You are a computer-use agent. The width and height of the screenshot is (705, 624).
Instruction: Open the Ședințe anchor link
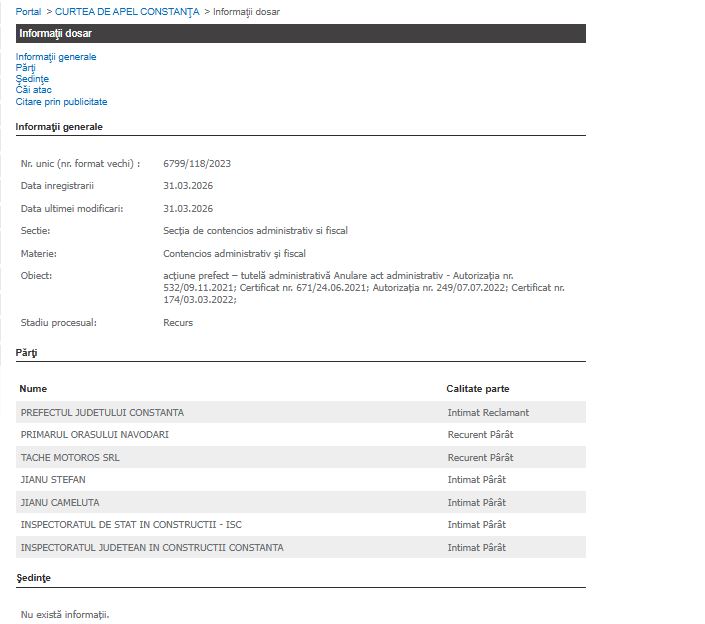32,79
